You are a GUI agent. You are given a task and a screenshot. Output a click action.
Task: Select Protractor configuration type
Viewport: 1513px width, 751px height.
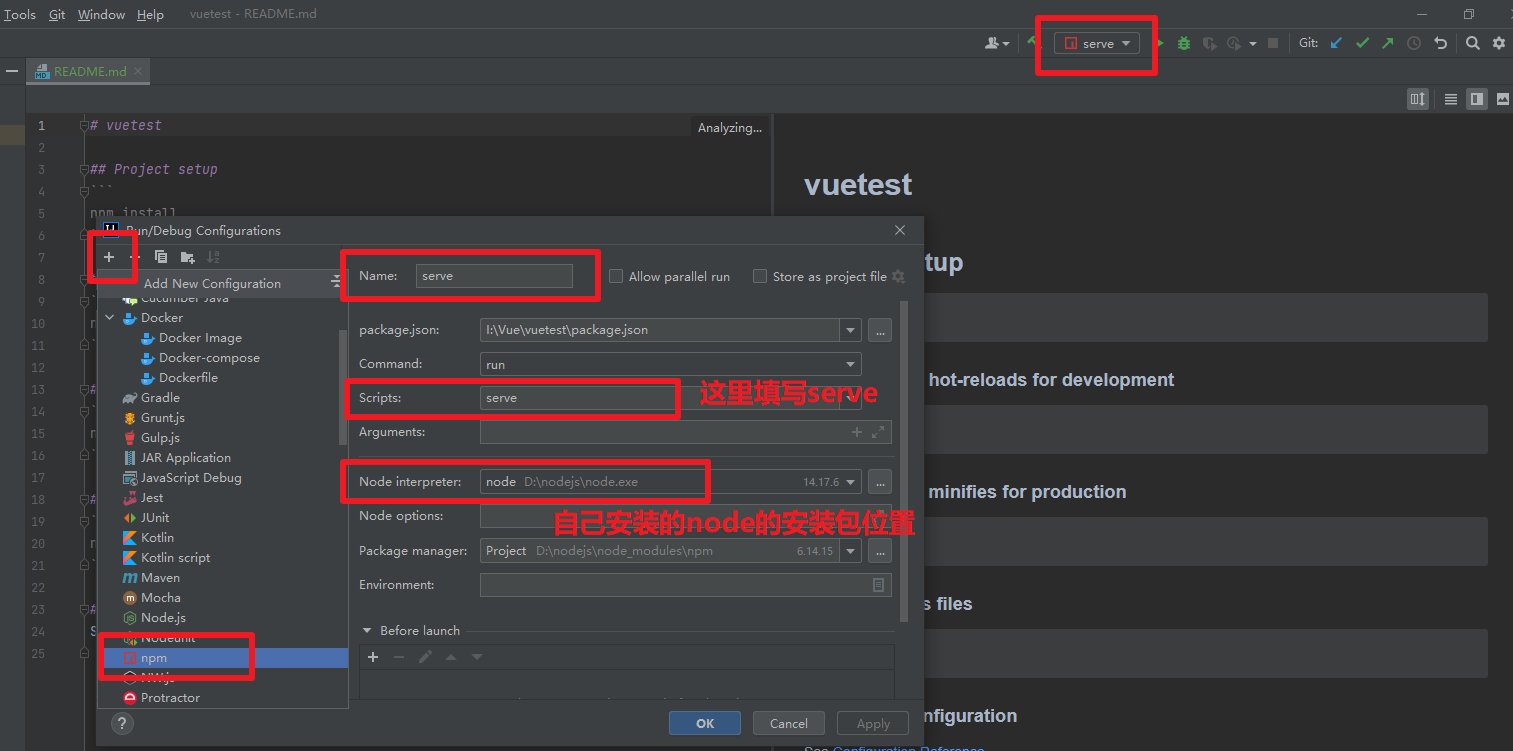(170, 698)
